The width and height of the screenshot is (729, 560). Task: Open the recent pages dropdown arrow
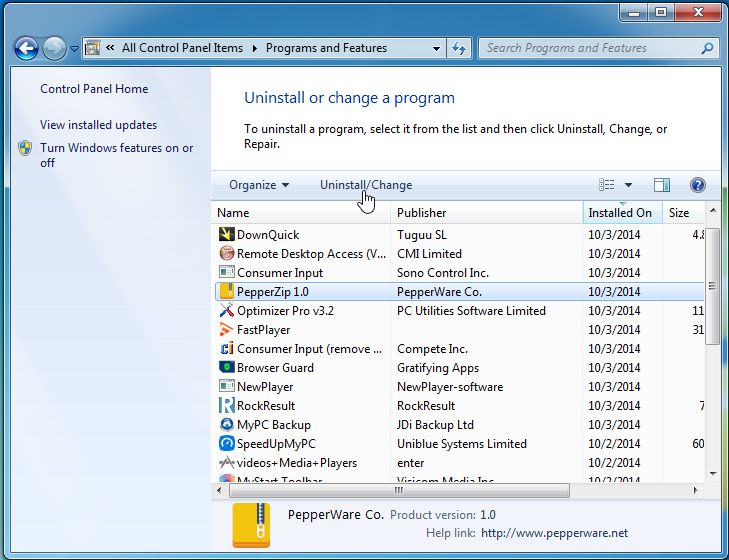(x=74, y=48)
